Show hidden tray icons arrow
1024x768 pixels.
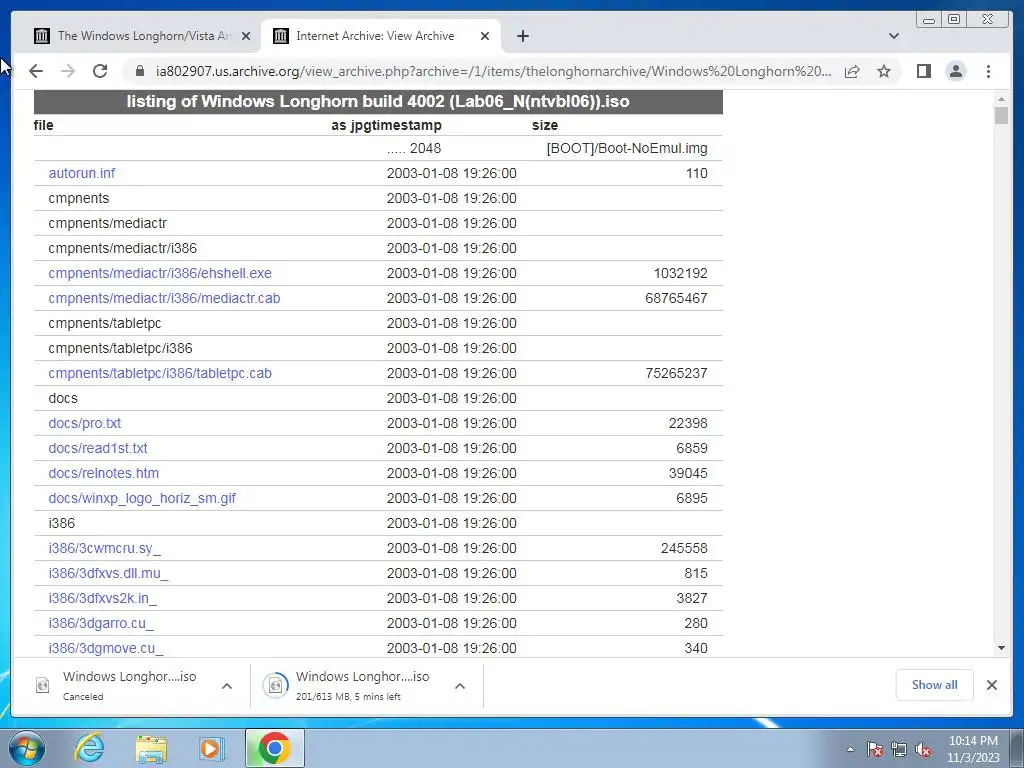point(850,749)
